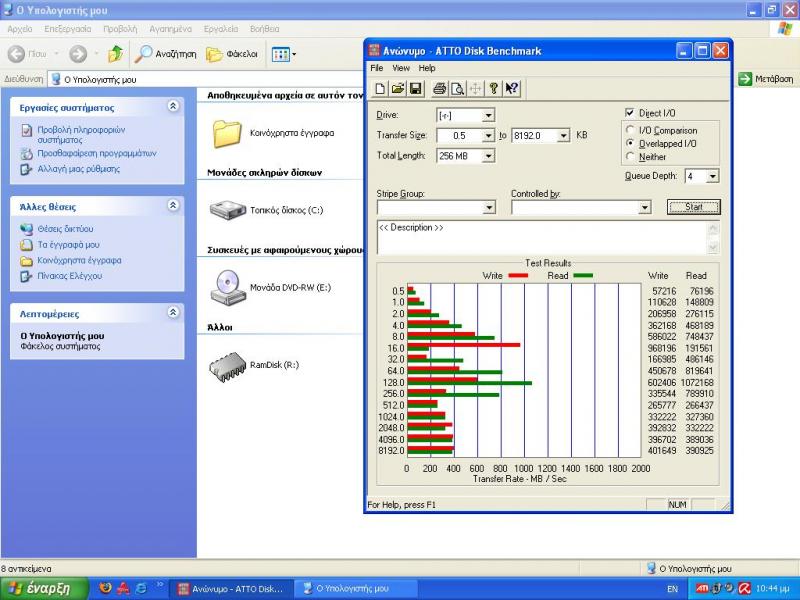Click the Αναζήτηση search button in Explorer

(x=165, y=54)
